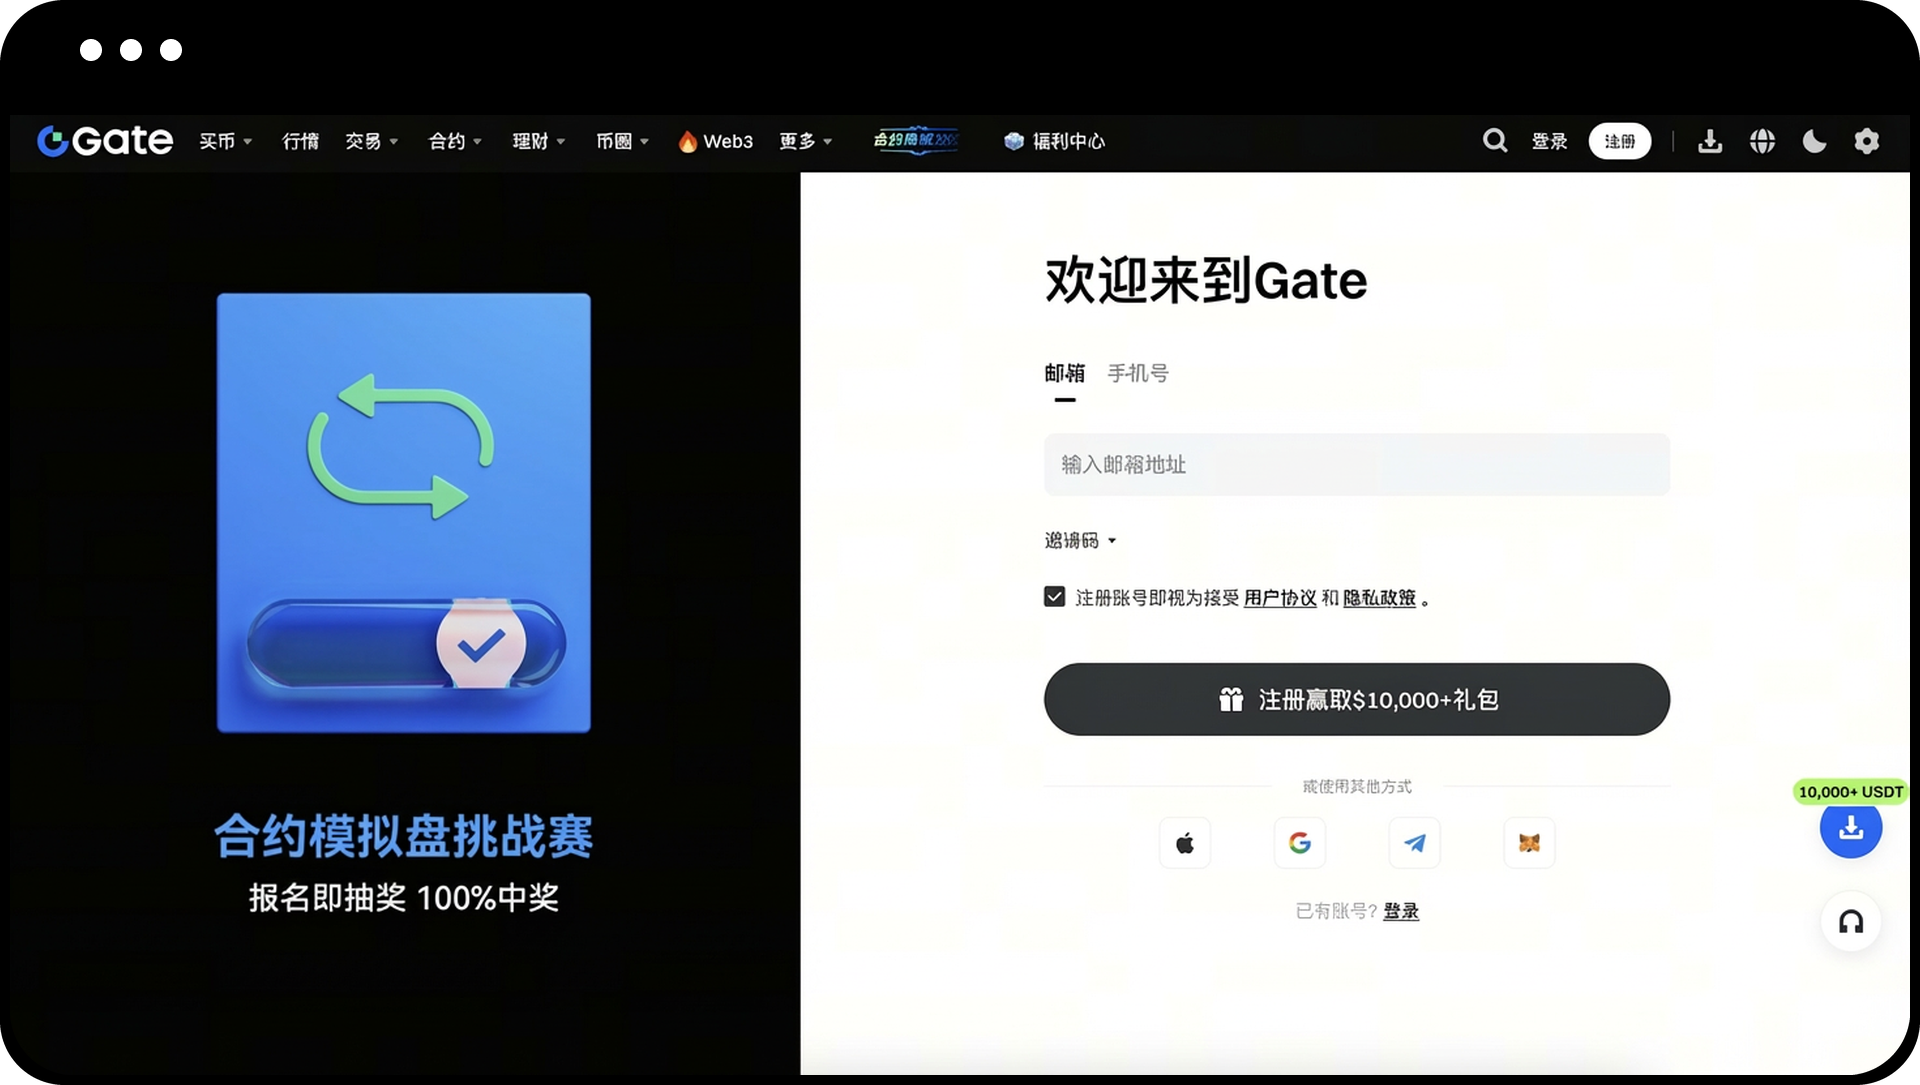The width and height of the screenshot is (1920, 1085).
Task: Sign up with the Google icon
Action: click(1300, 843)
